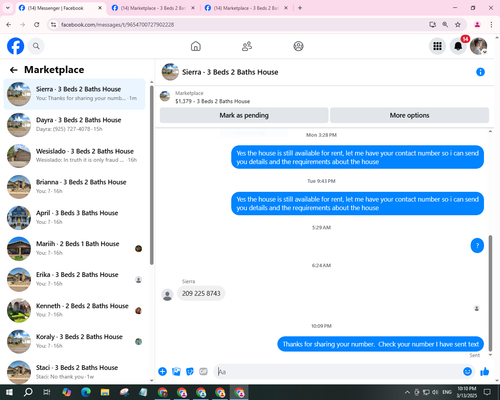Screen dimensions: 500x400
Task: Open Windows taskbar search
Action: pos(28,392)
